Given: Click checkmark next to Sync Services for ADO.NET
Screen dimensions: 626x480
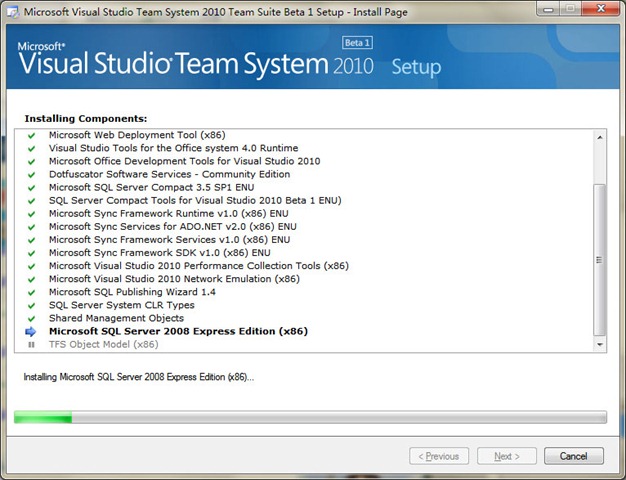Looking at the screenshot, I should (31, 227).
